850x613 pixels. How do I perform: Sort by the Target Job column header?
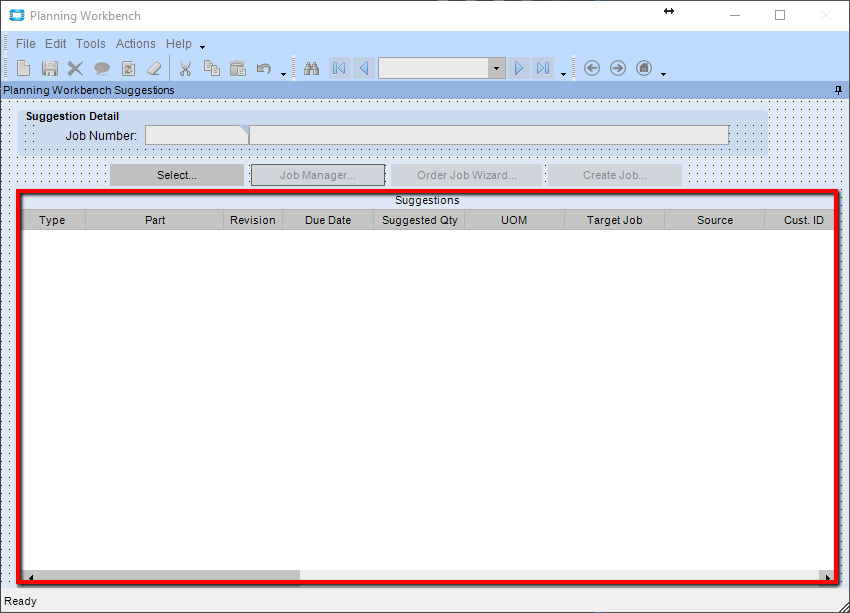(614, 220)
